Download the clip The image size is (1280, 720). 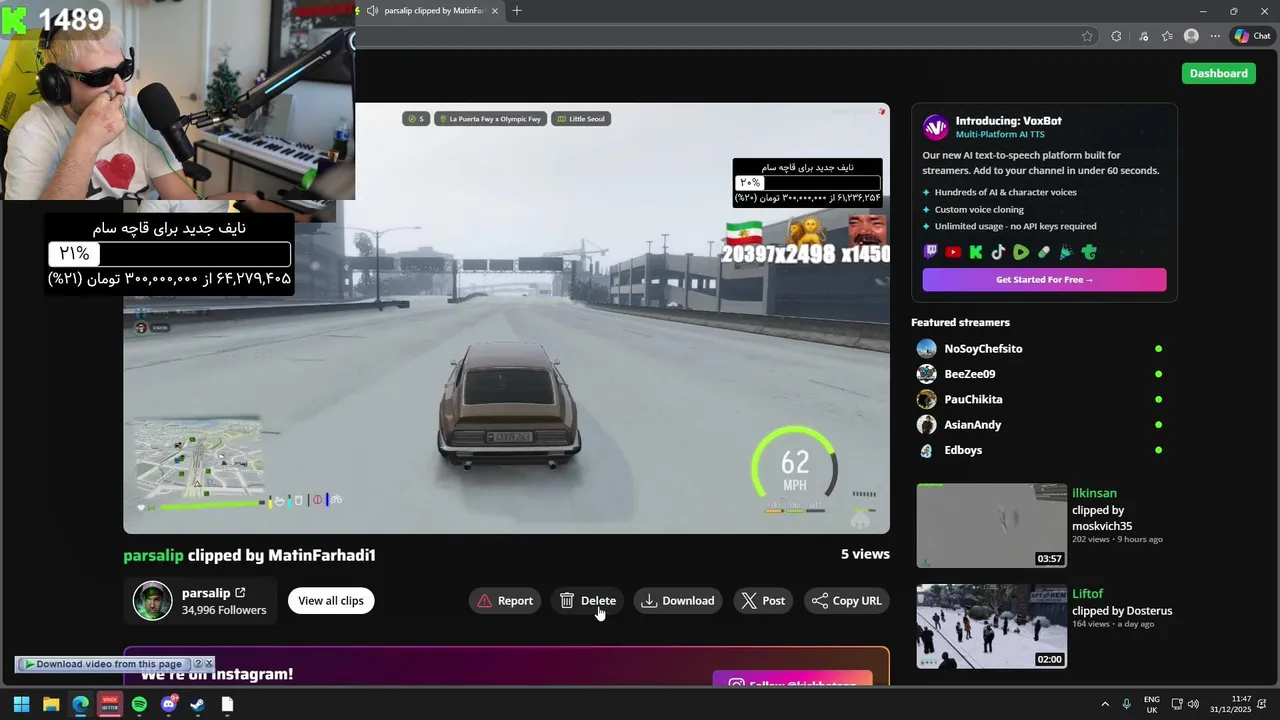click(x=678, y=601)
